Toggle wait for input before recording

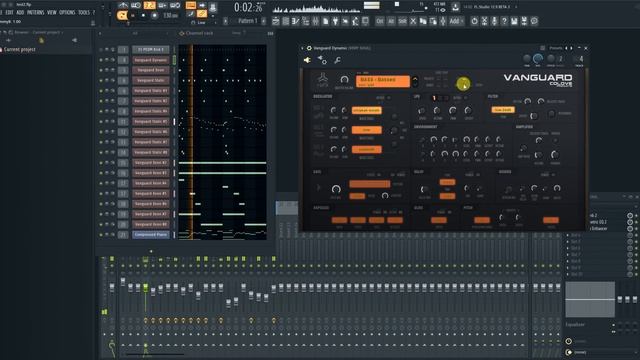pyautogui.click(x=136, y=5)
